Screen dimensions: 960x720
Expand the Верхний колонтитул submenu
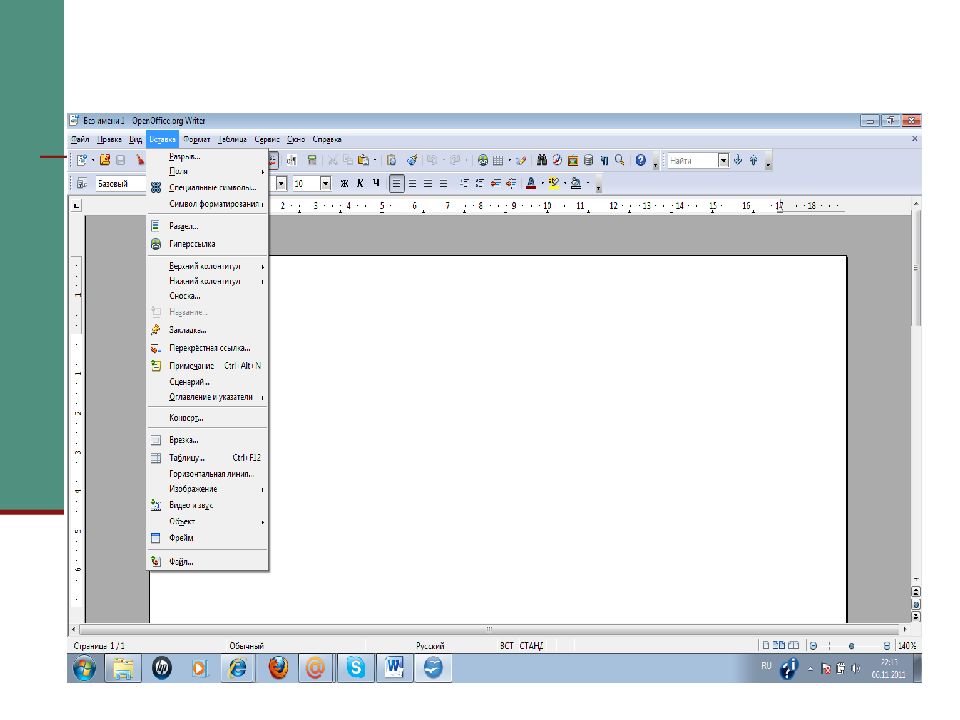(207, 267)
